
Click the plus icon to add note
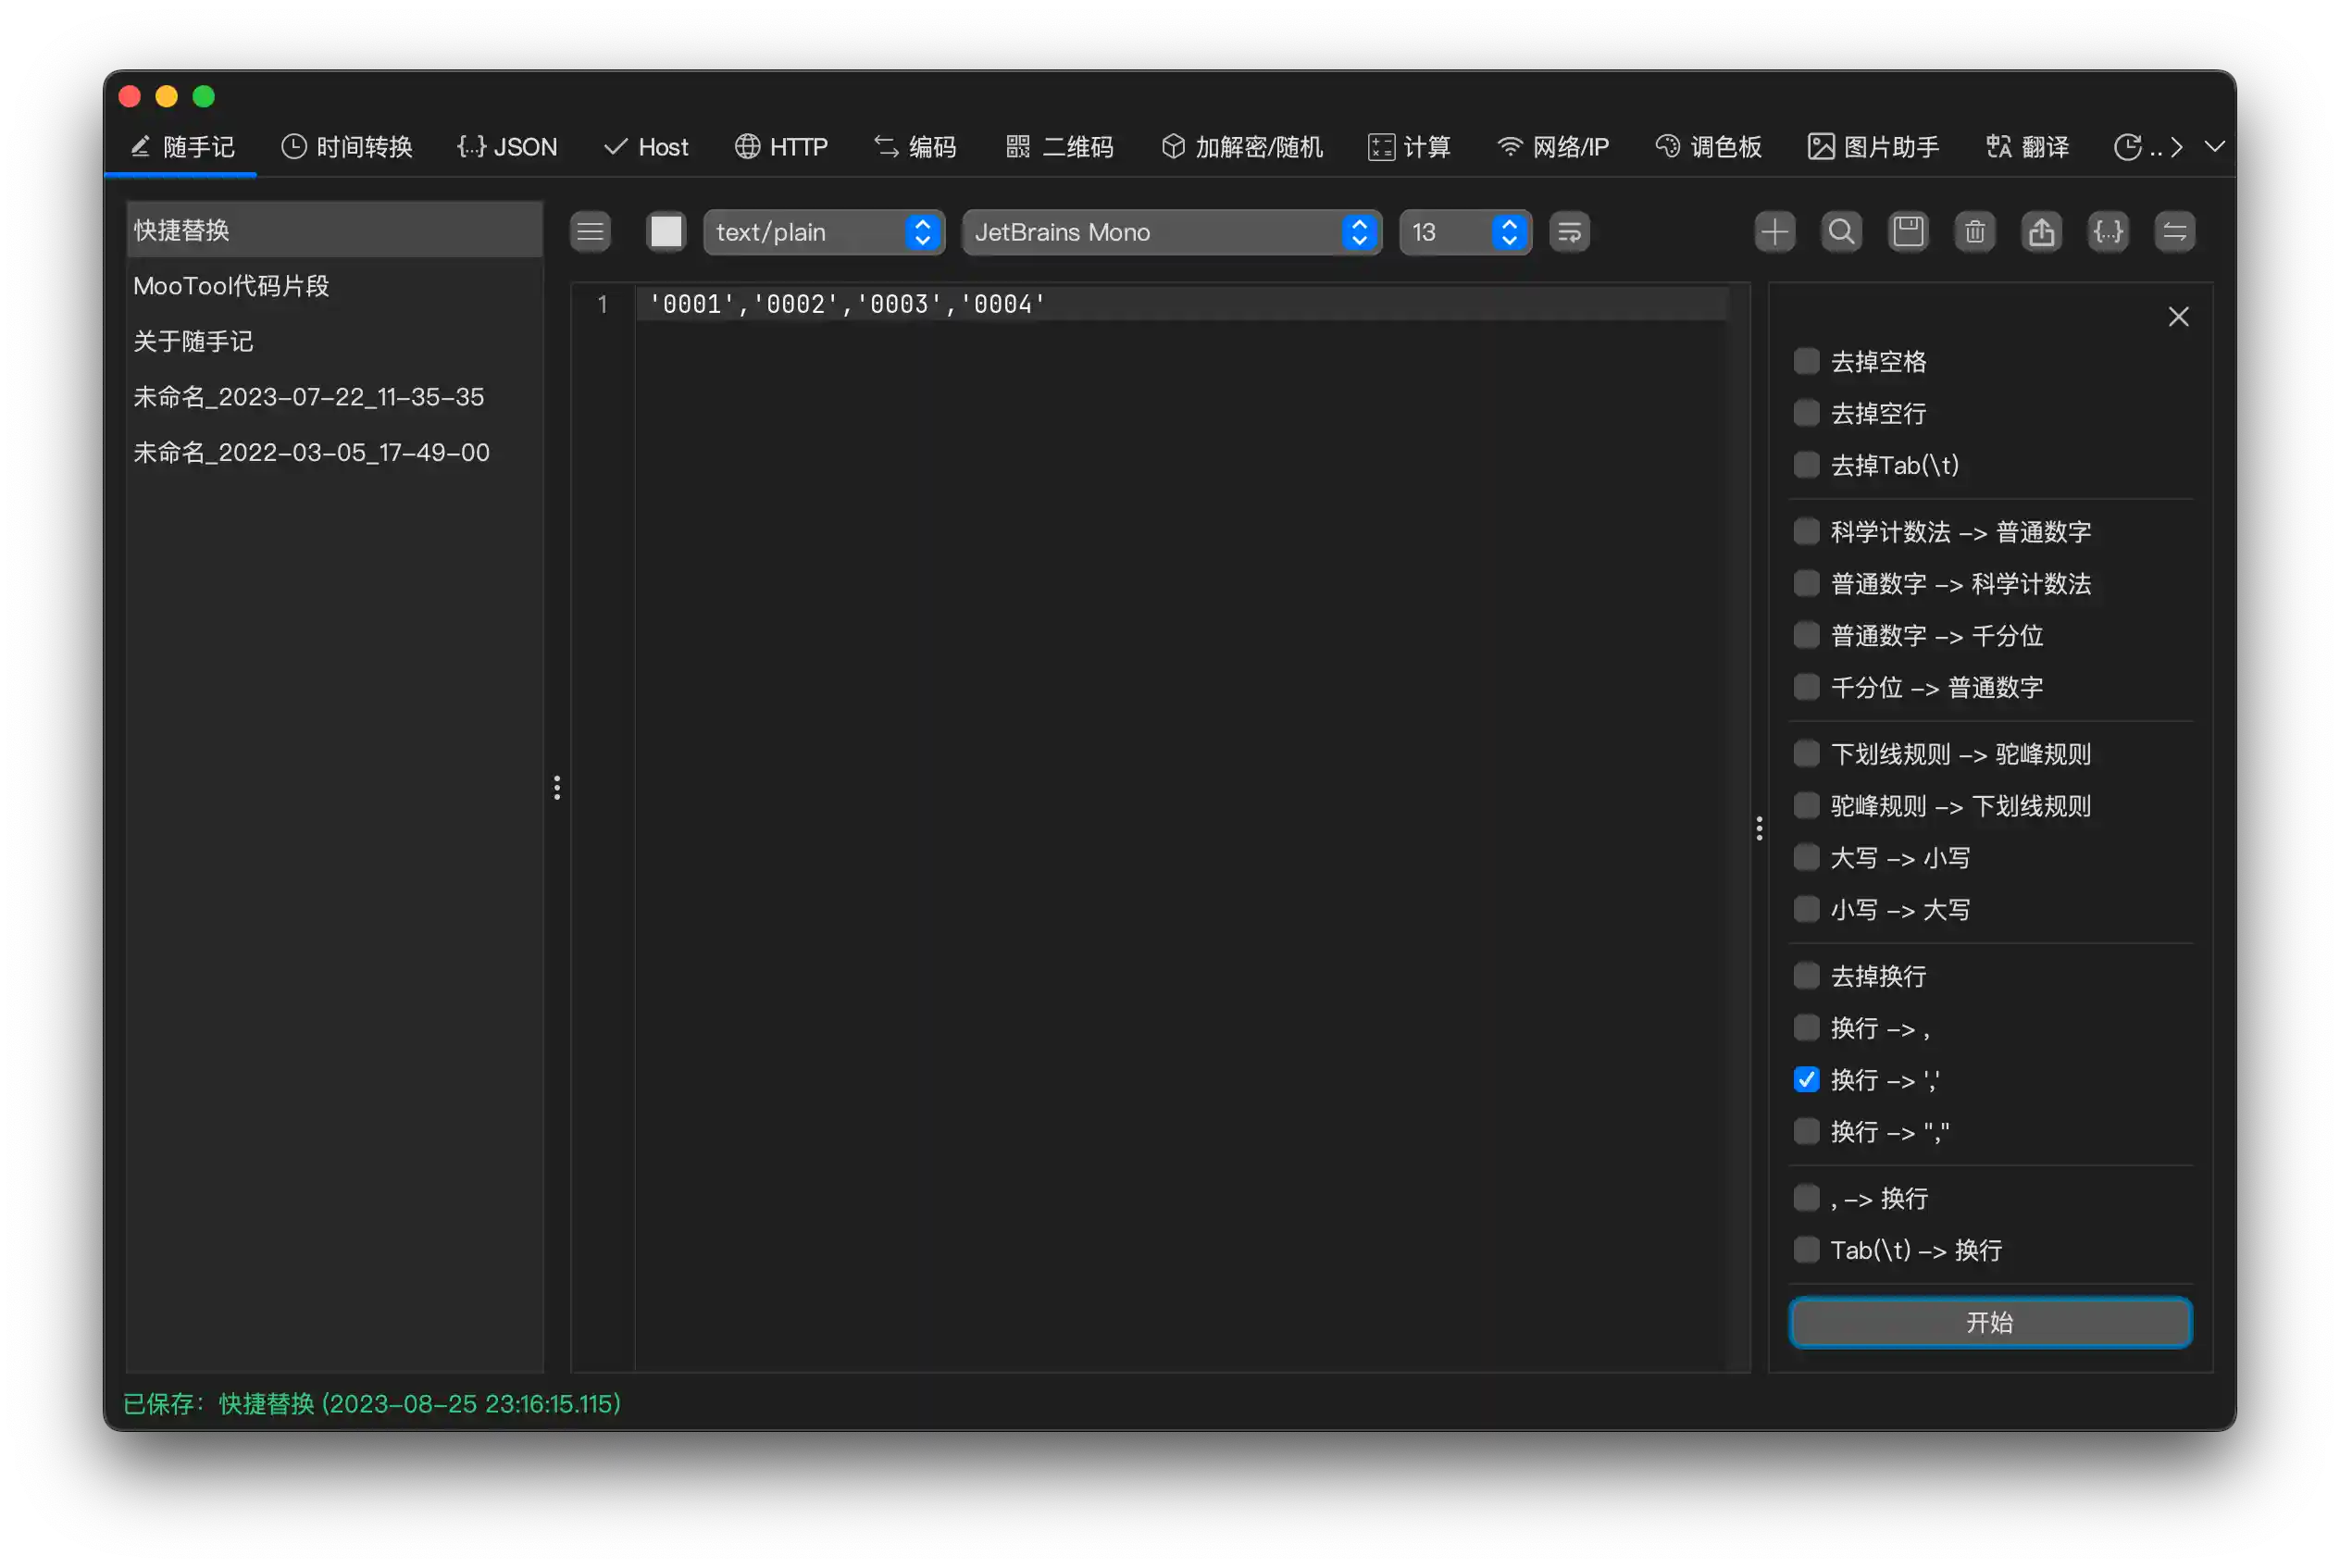click(1774, 232)
